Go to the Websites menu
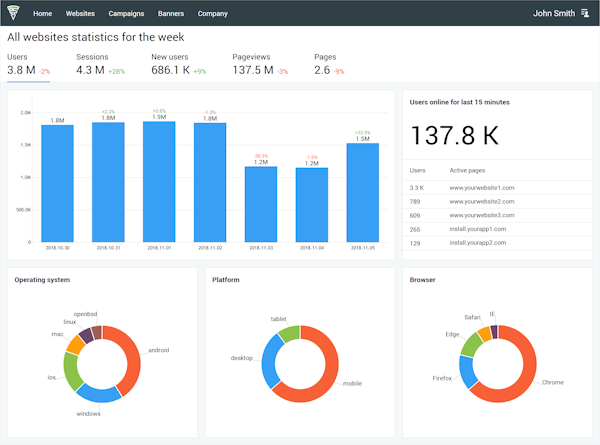600x445 pixels. click(81, 14)
